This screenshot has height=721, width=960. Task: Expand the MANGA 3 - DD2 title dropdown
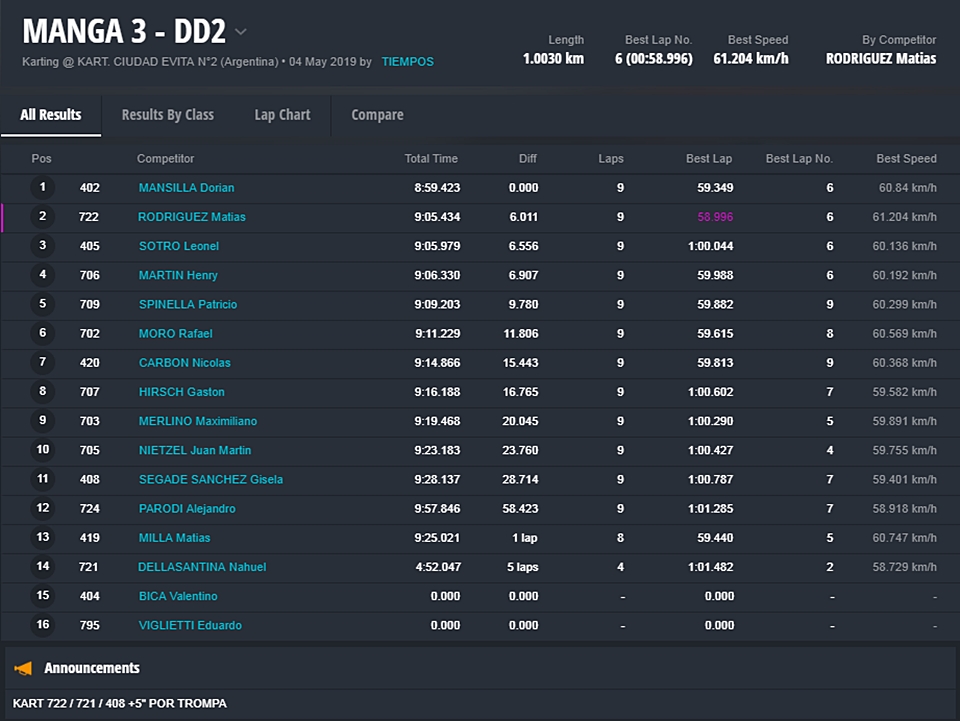point(241,32)
